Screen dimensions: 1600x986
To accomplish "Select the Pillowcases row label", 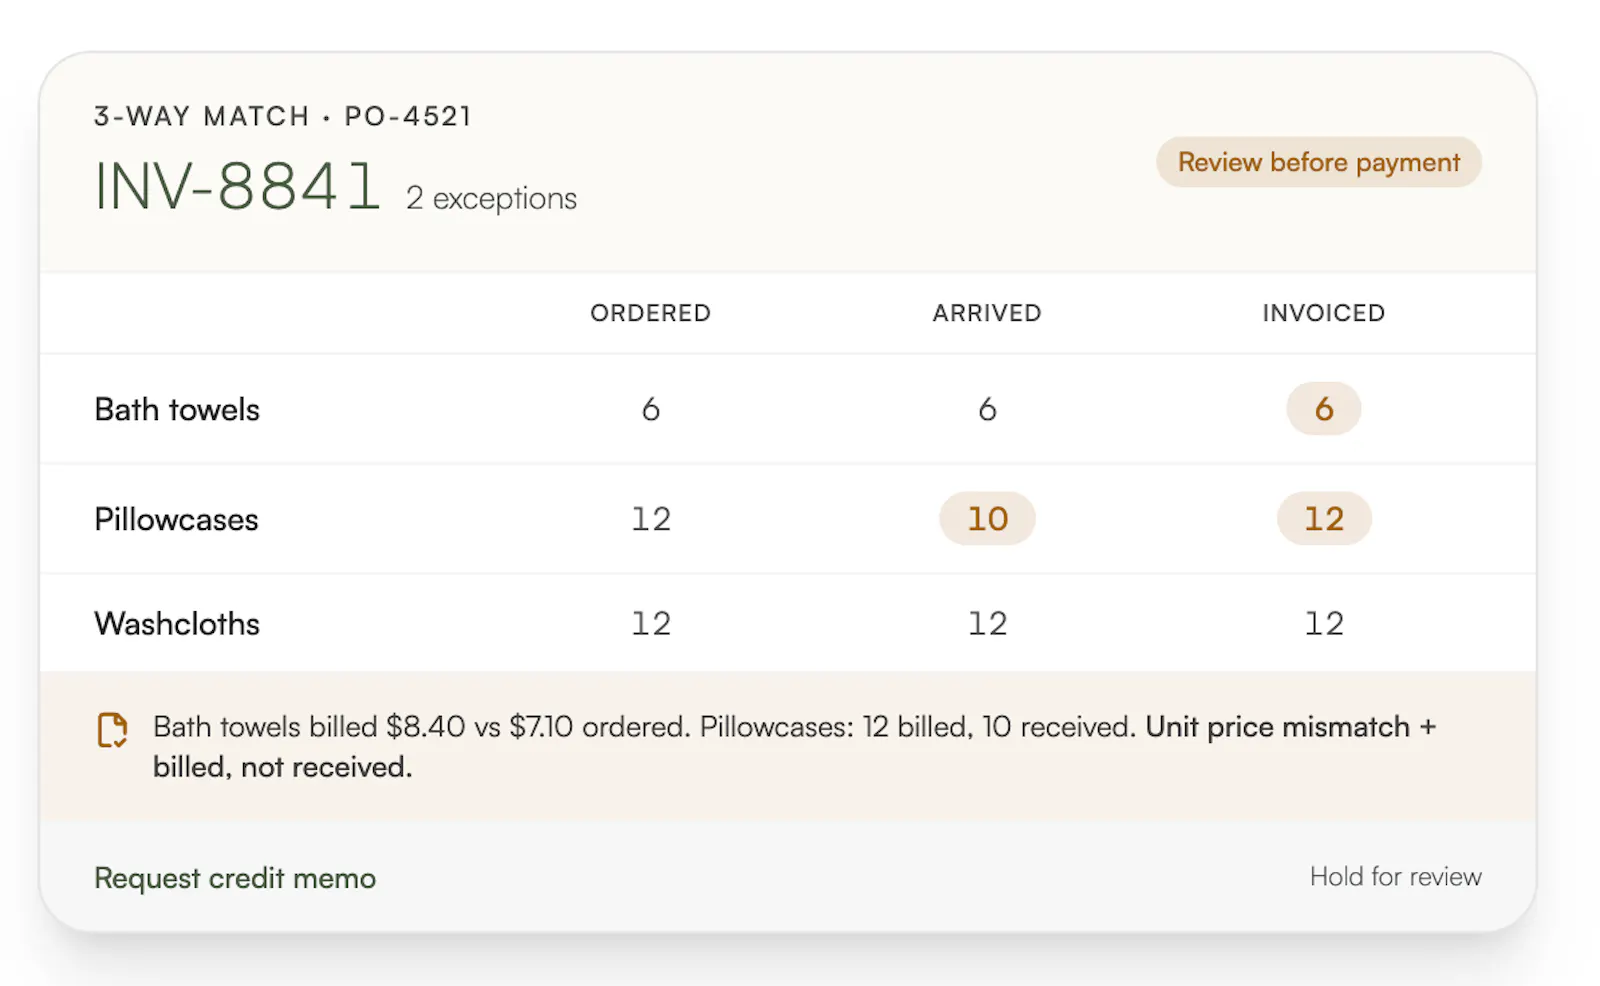I will coord(176,519).
